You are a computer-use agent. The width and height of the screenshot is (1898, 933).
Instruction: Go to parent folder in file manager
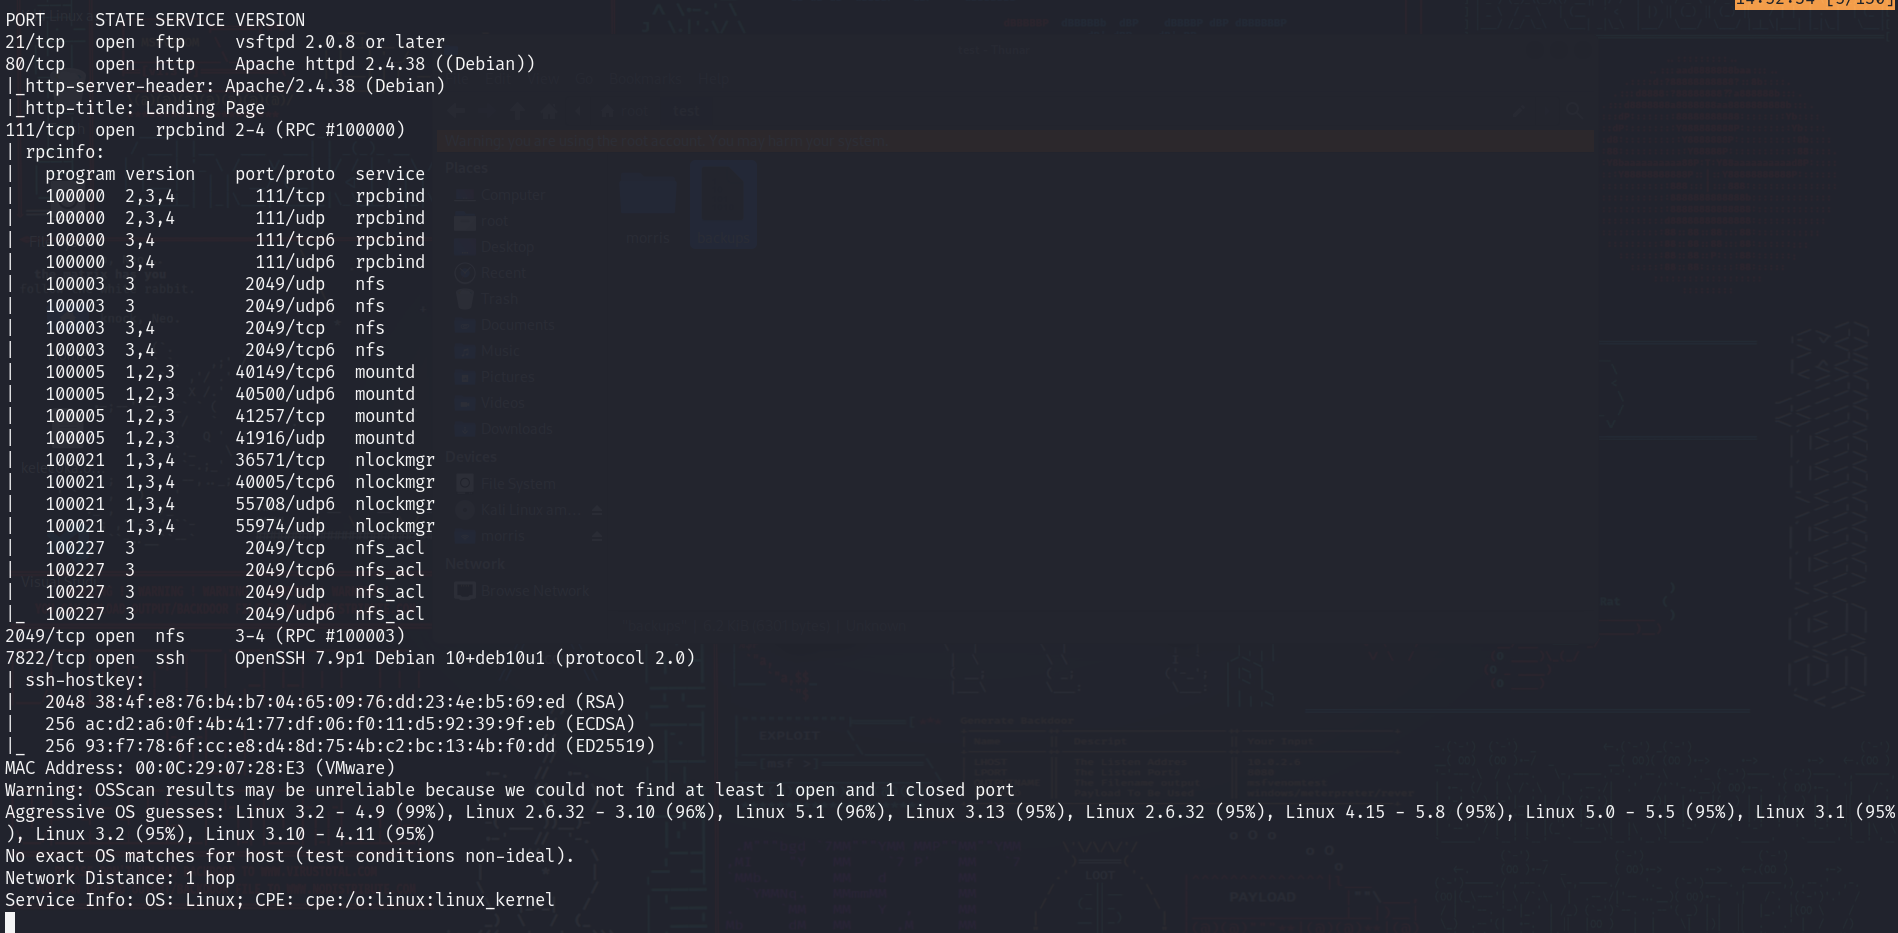[517, 111]
